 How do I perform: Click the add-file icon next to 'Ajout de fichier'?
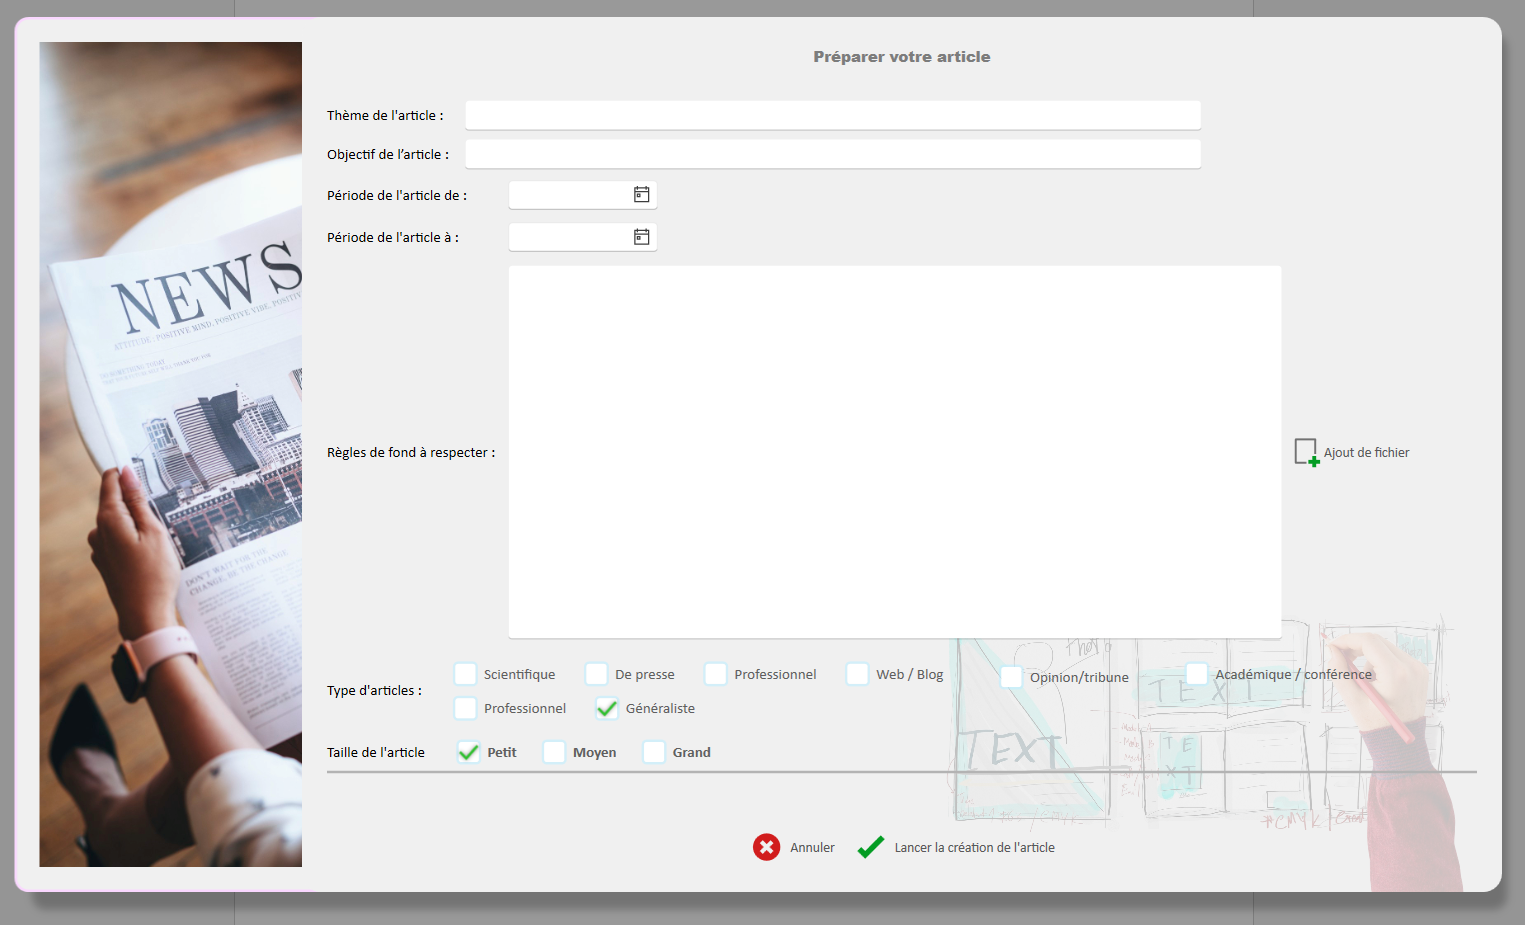coord(1306,452)
